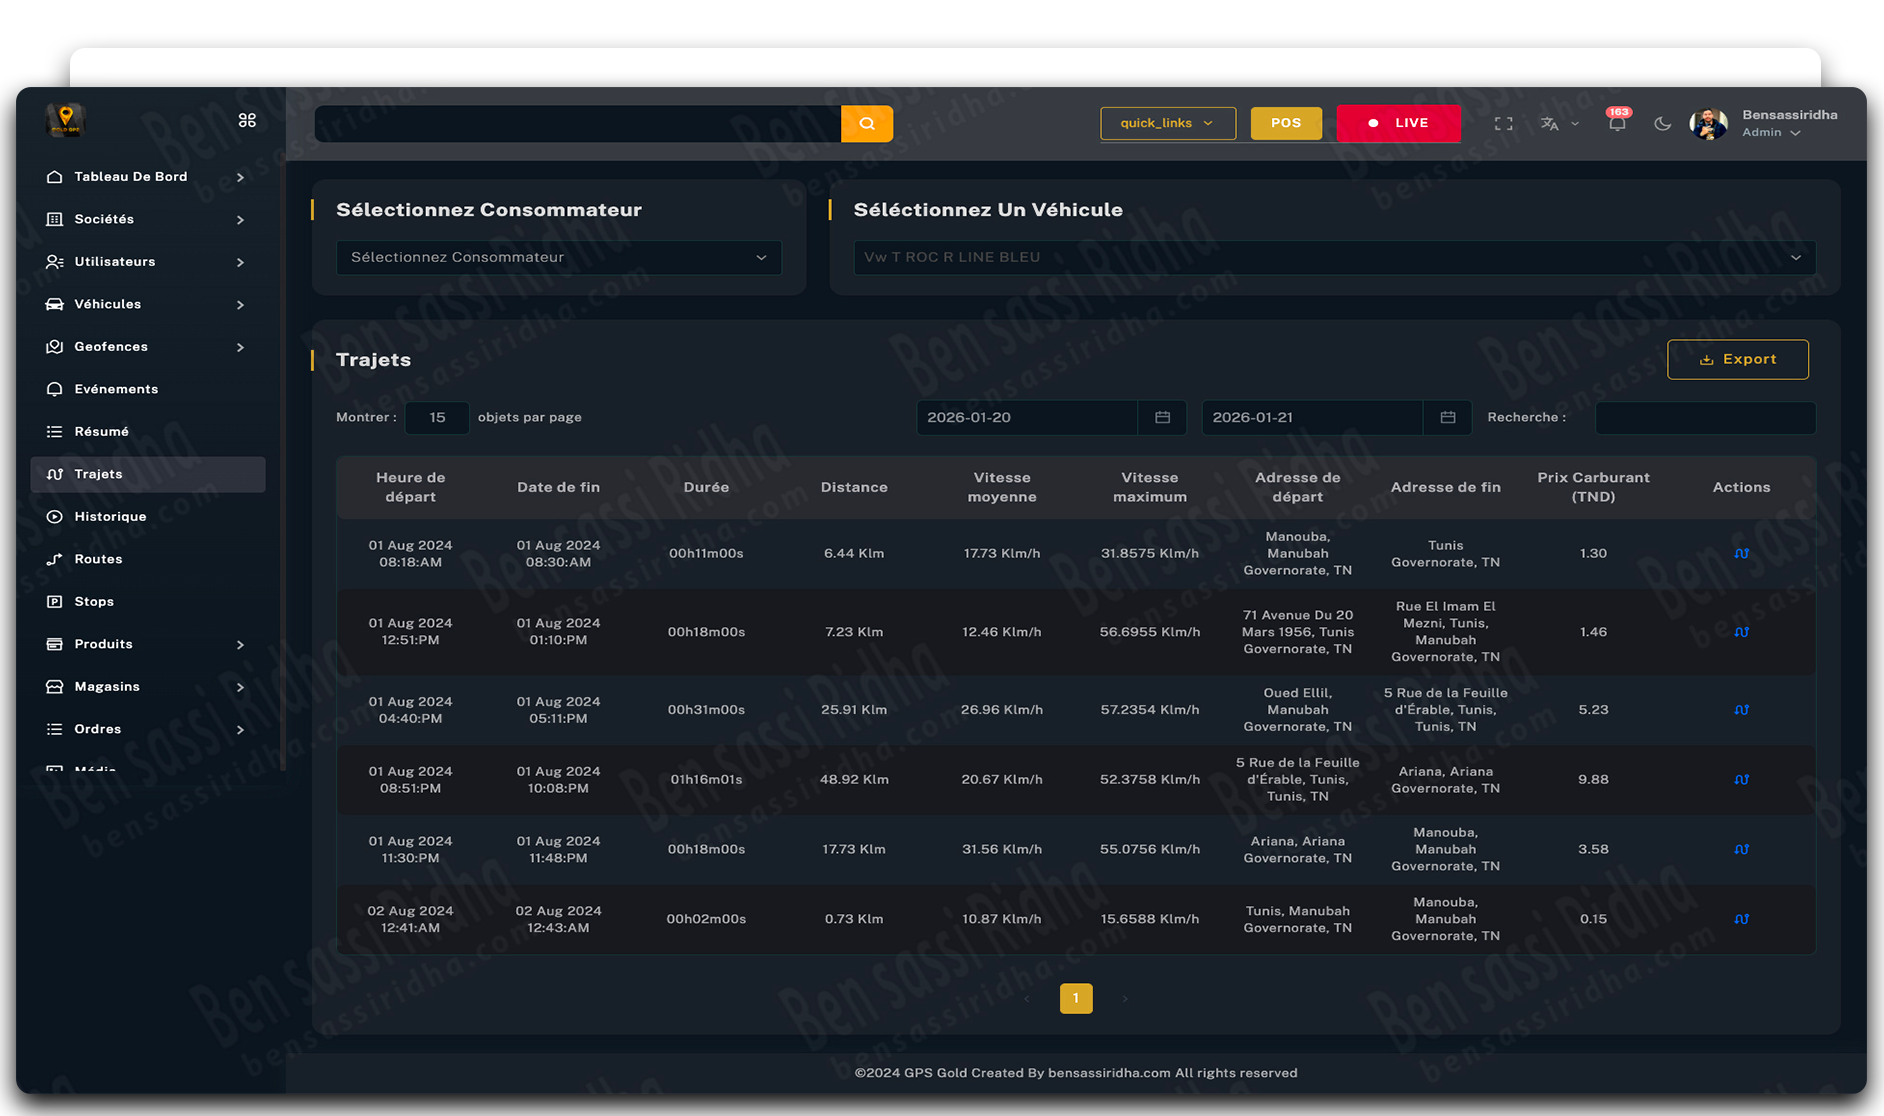This screenshot has height=1116, width=1884.
Task: View route for the 48.92 Klm trip
Action: pyautogui.click(x=1741, y=780)
